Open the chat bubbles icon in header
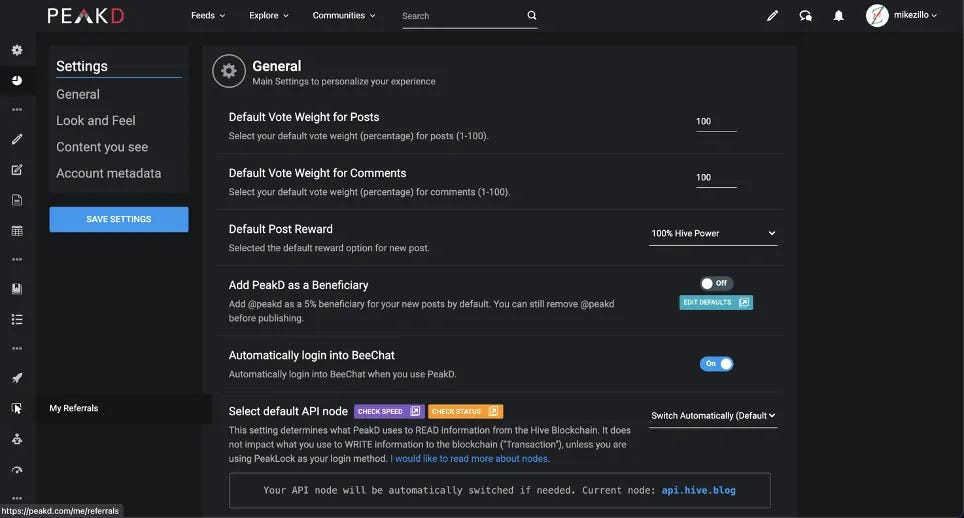 tap(805, 15)
